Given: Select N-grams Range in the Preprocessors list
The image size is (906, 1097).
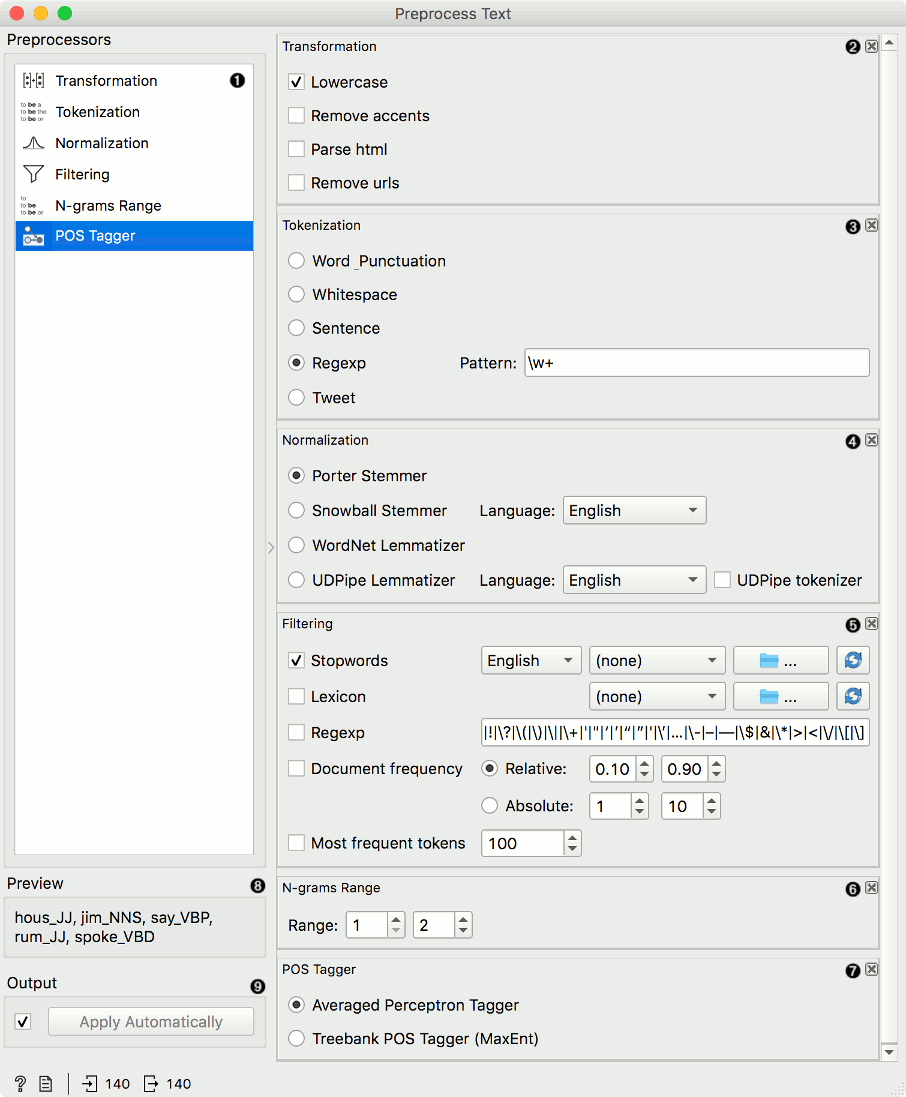Looking at the screenshot, I should coord(108,206).
